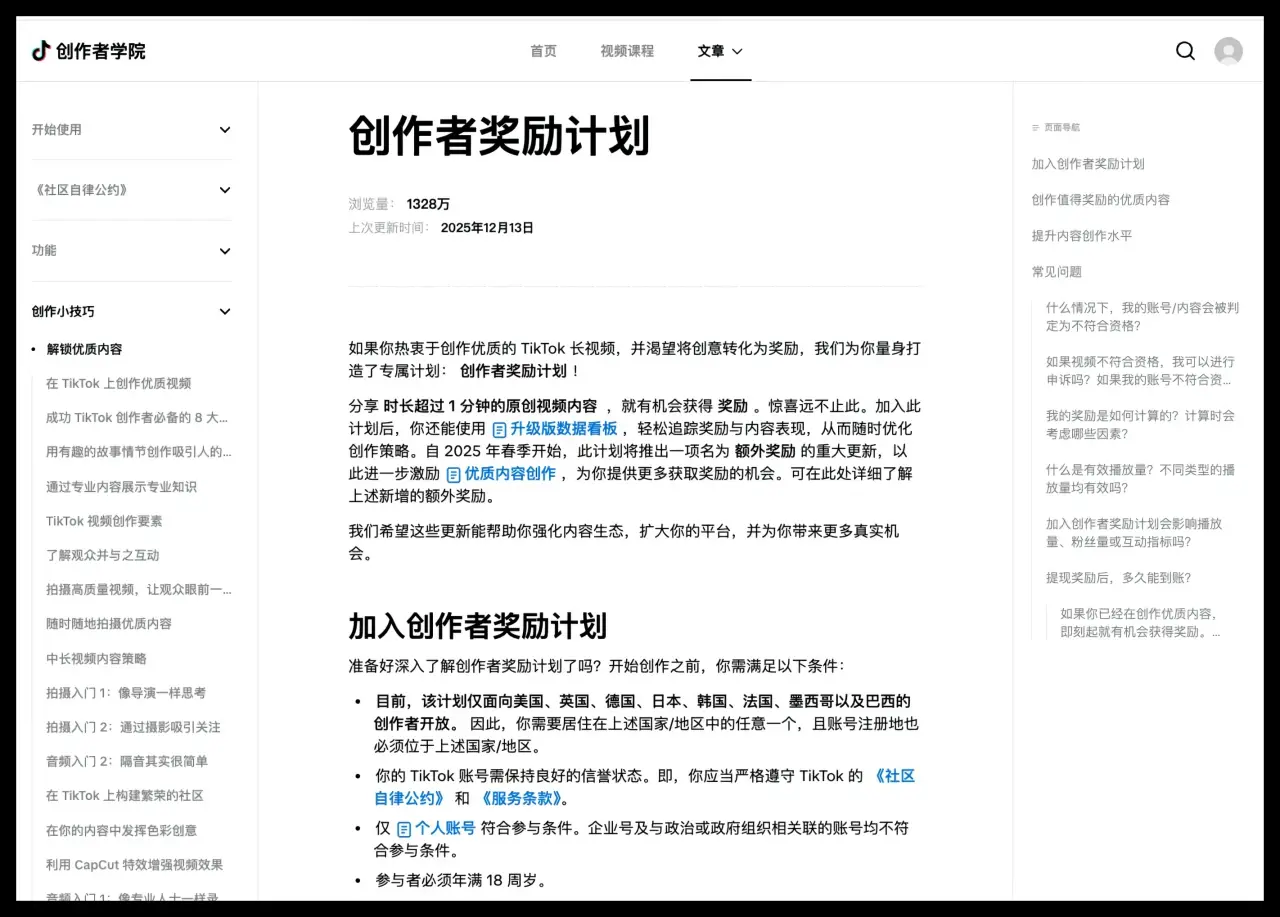Jump to 加入创作者奖励计划 in page navigation
This screenshot has width=1280, height=917.
coord(1088,164)
